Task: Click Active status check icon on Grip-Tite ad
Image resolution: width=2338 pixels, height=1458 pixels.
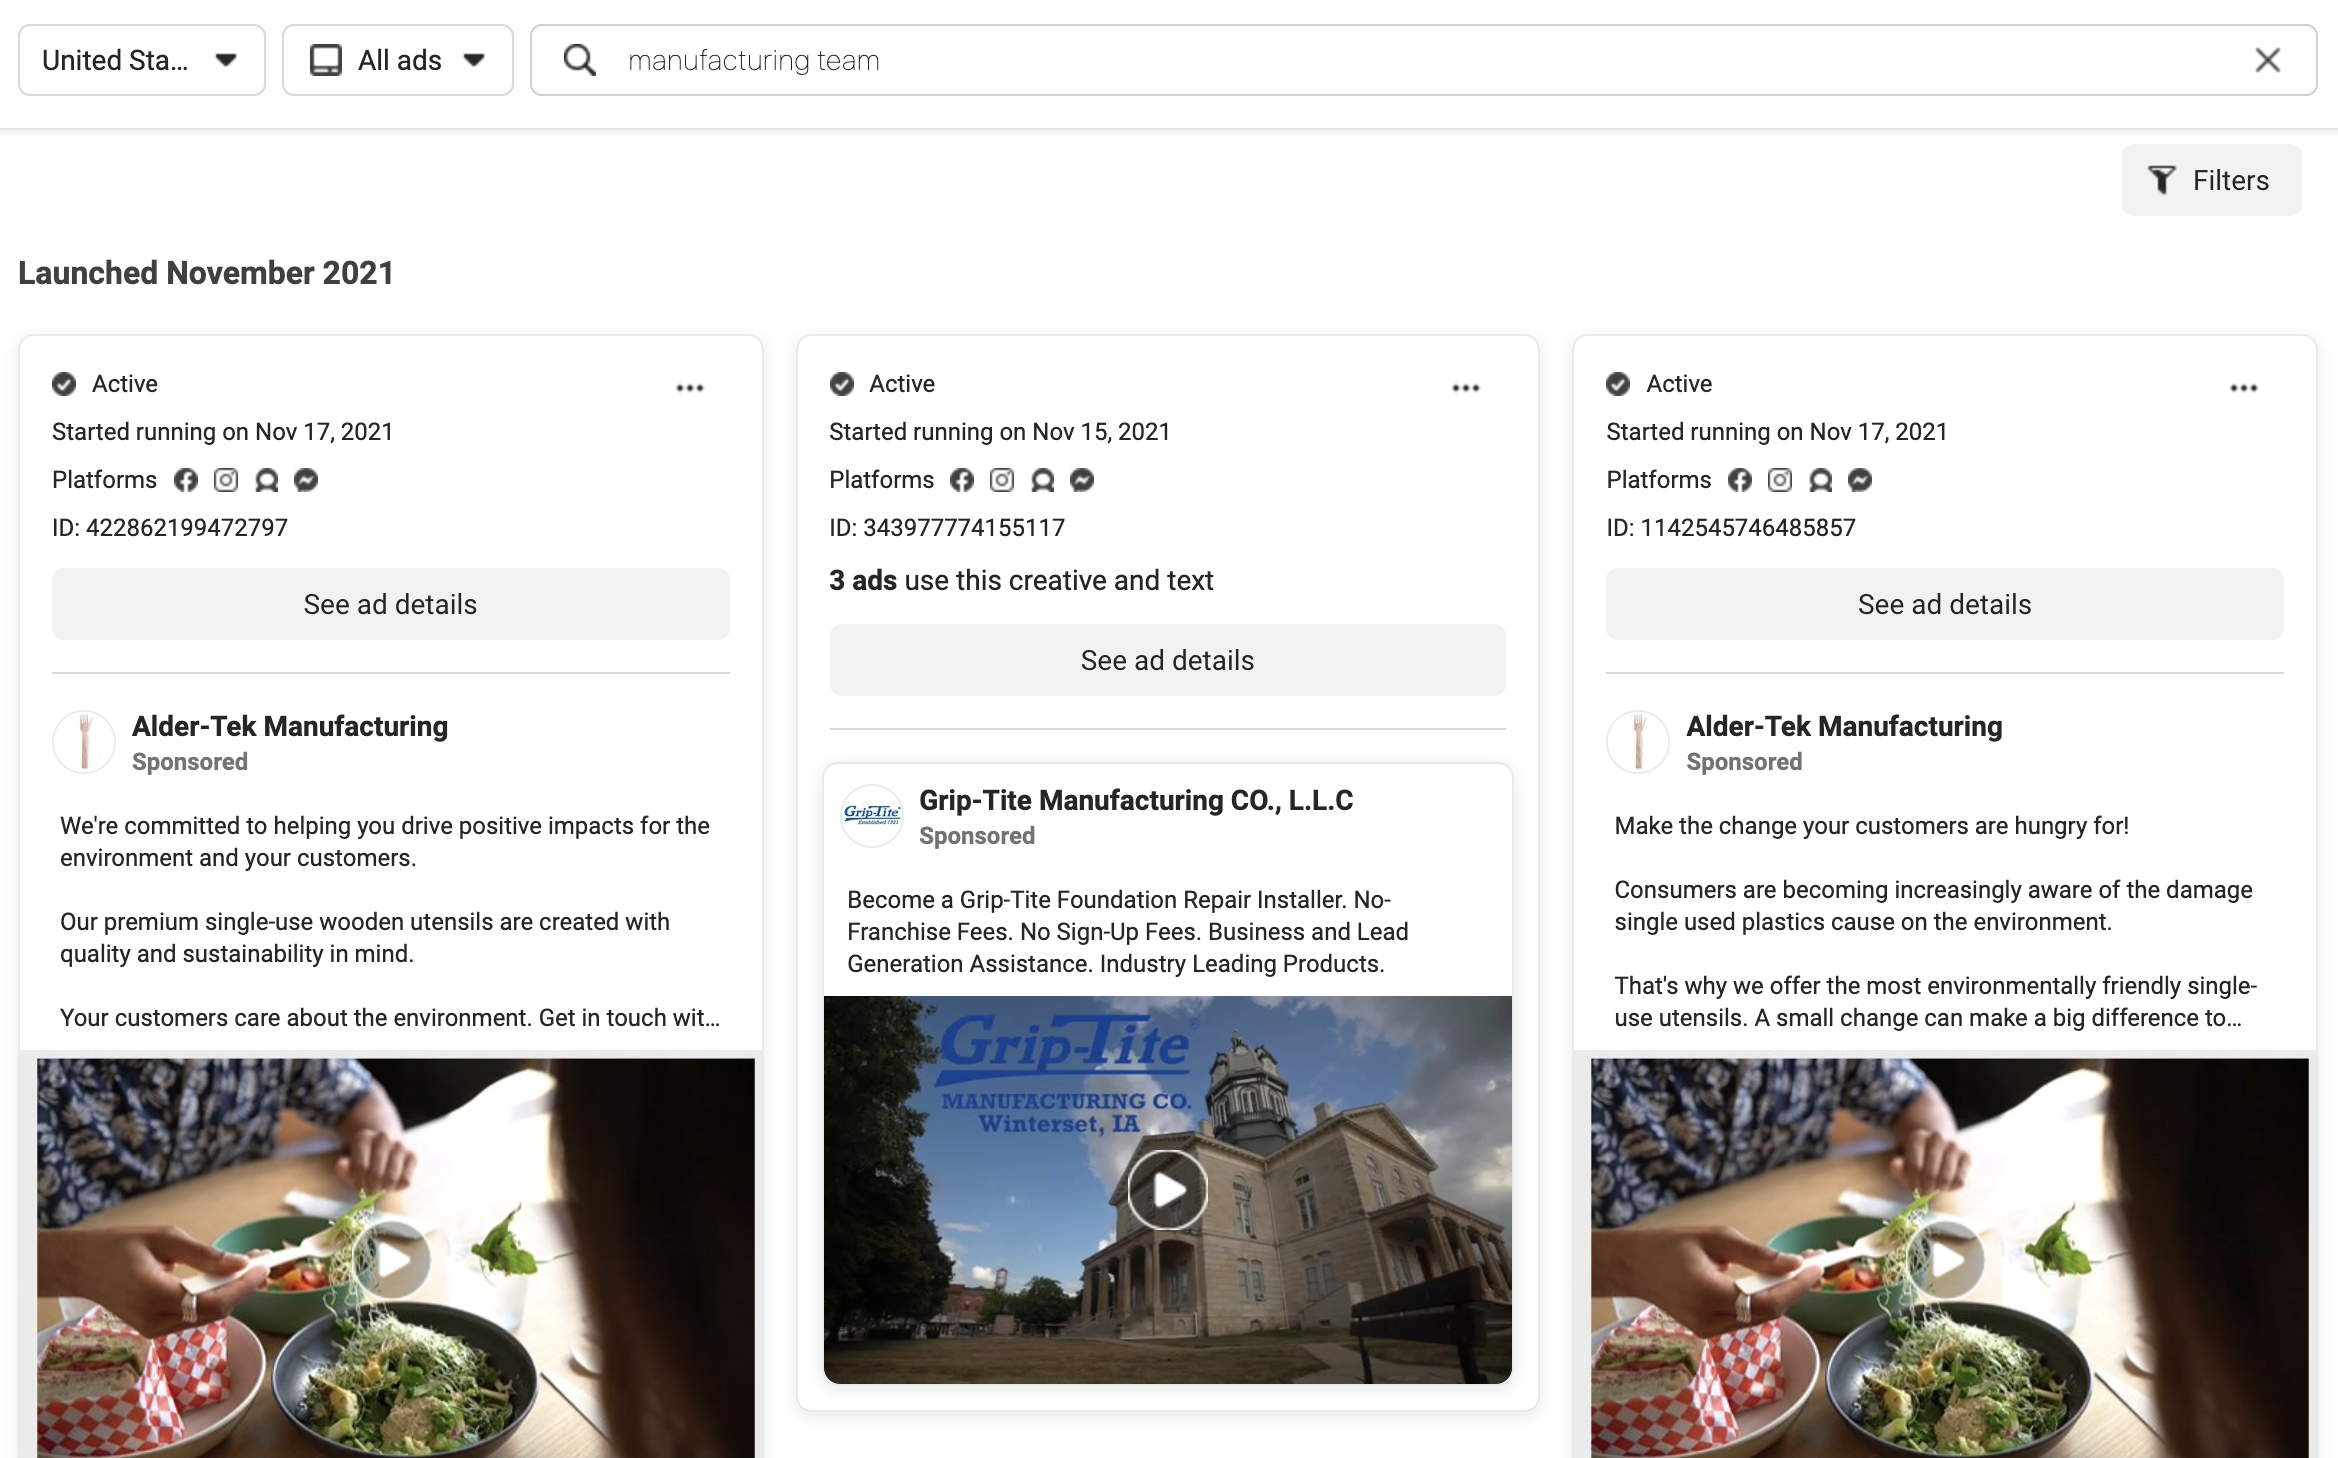Action: point(842,384)
